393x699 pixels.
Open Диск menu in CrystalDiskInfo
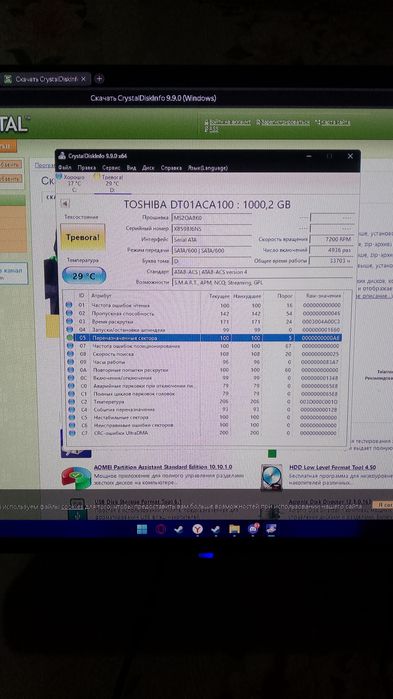coord(148,168)
